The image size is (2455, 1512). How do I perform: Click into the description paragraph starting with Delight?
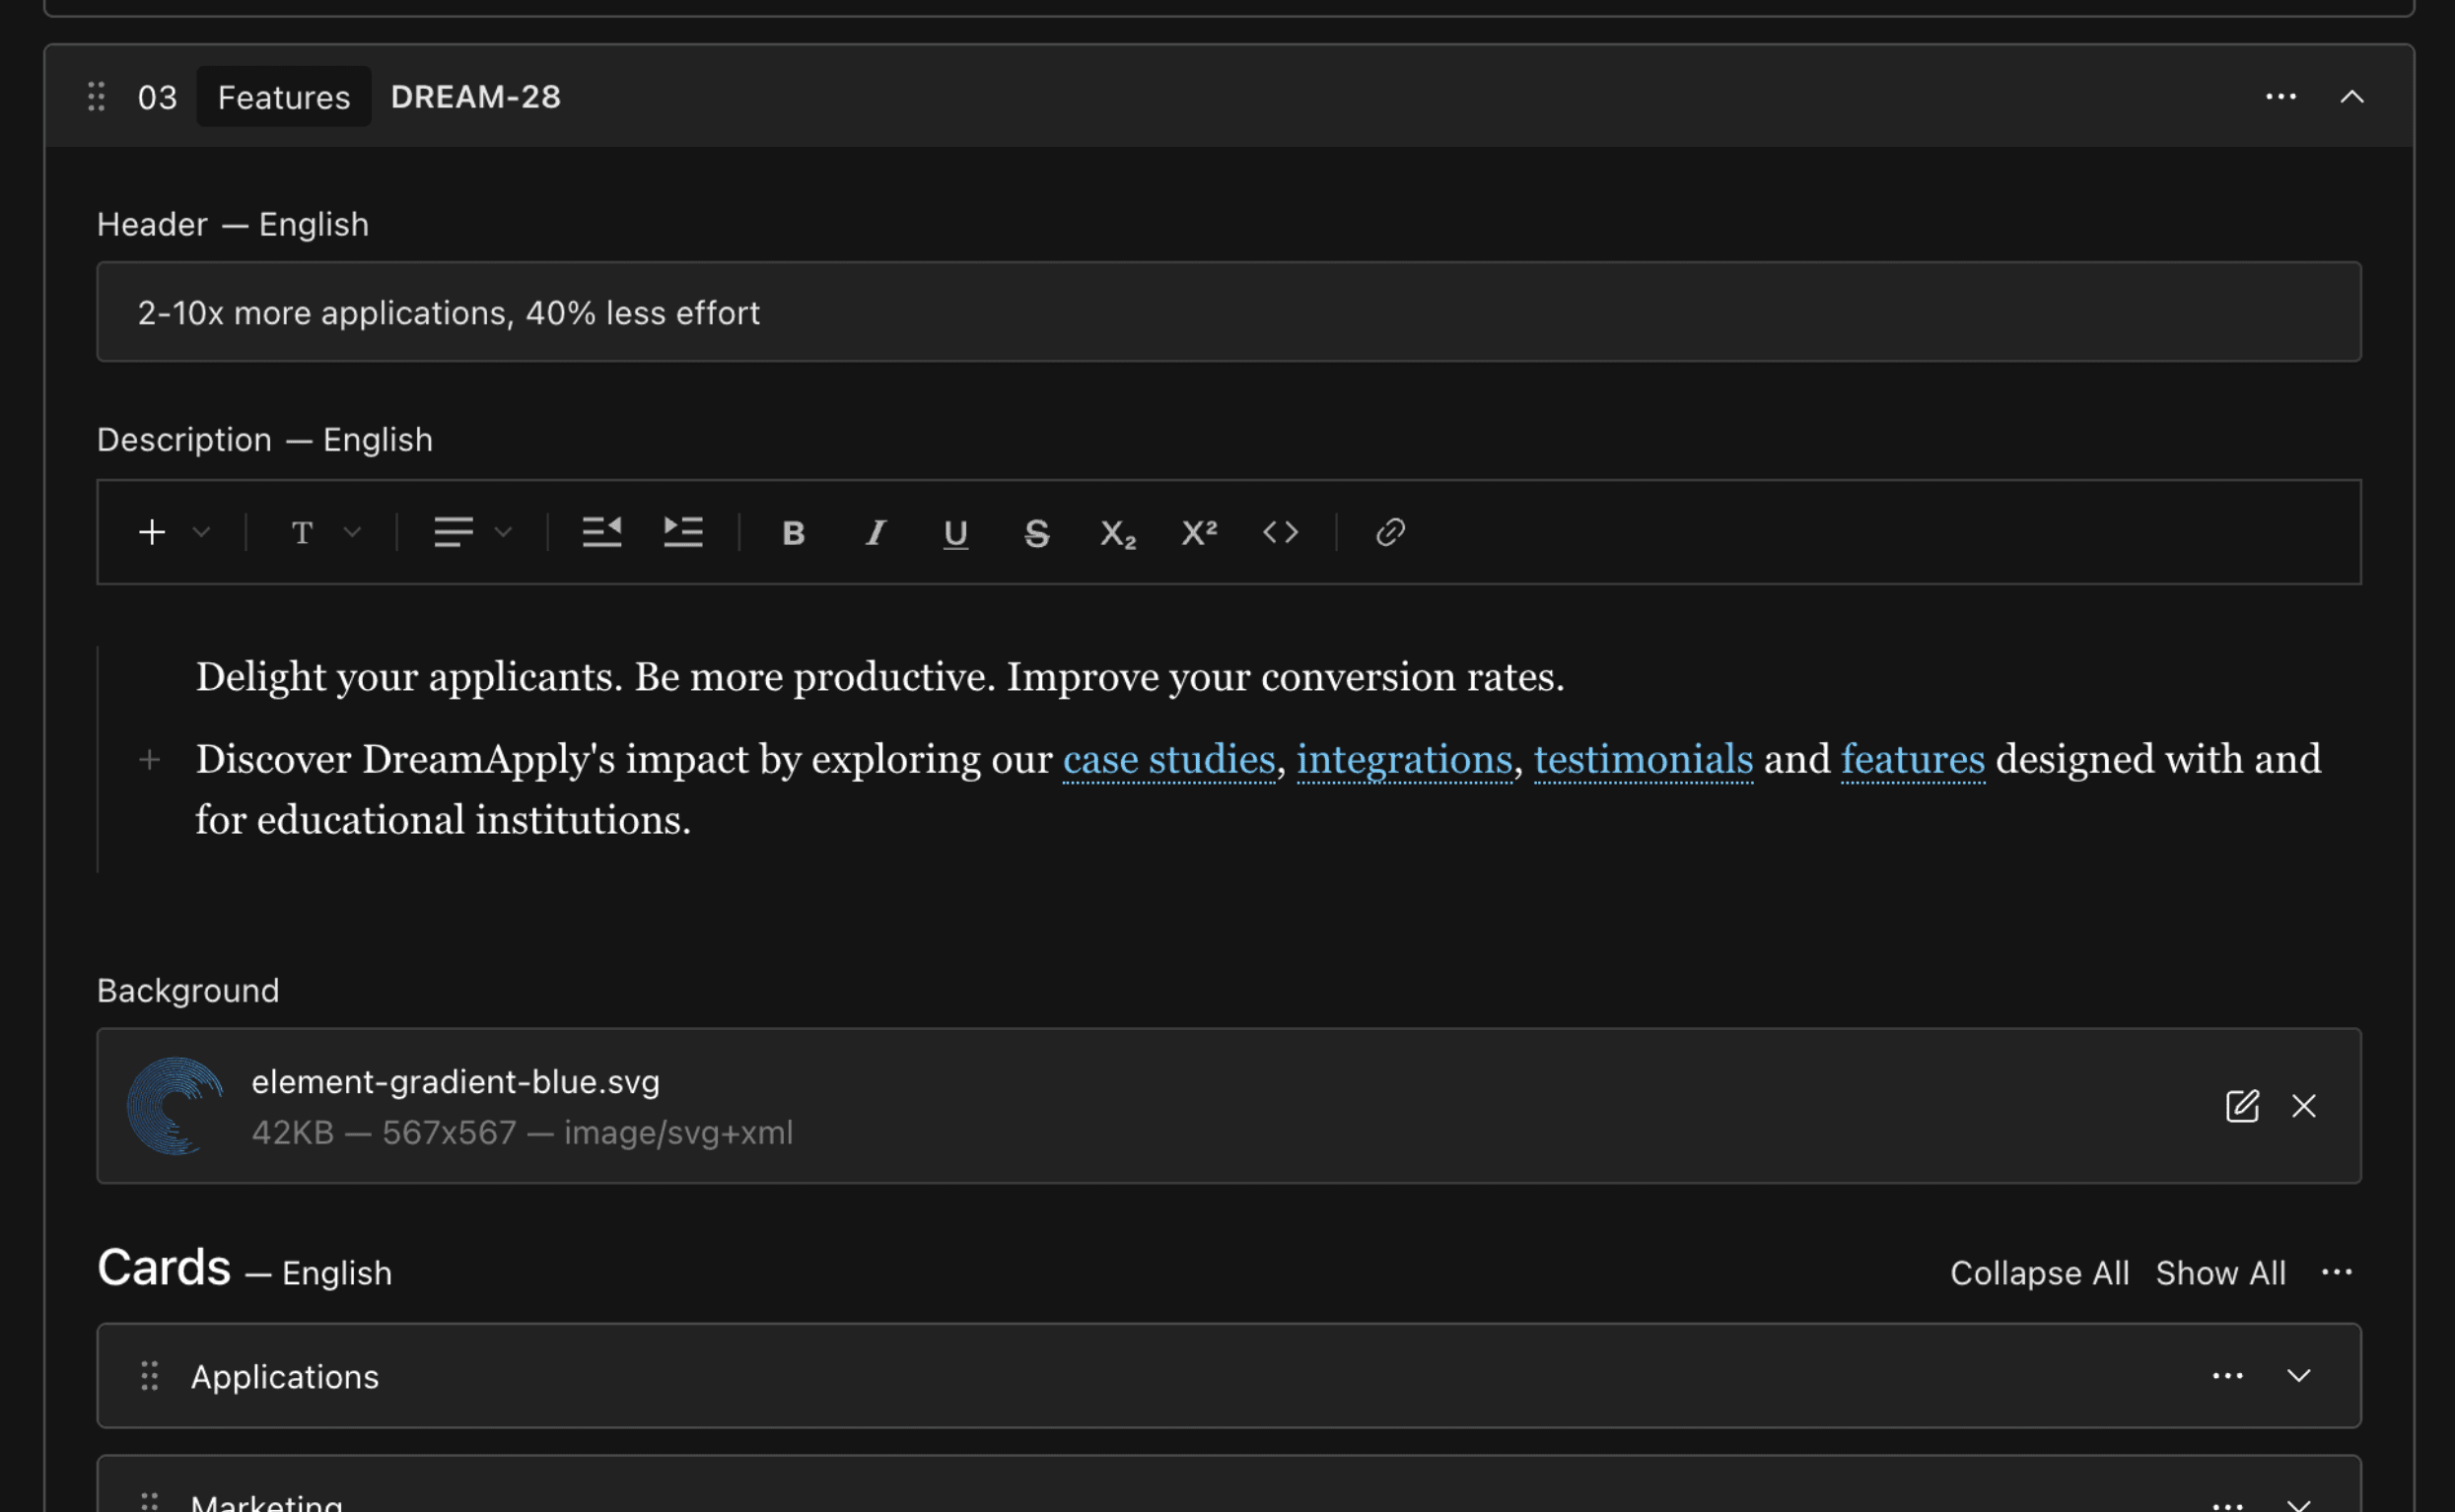tap(880, 678)
